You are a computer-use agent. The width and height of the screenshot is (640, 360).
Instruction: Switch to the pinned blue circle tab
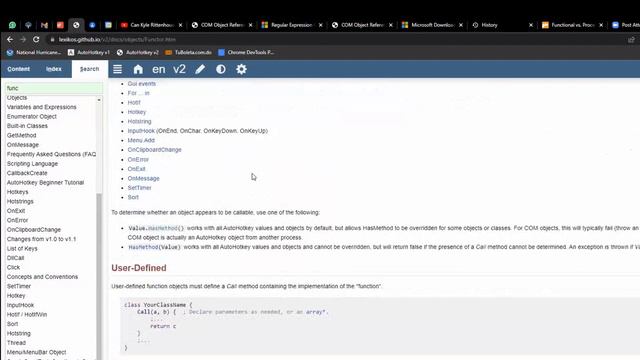pos(92,25)
